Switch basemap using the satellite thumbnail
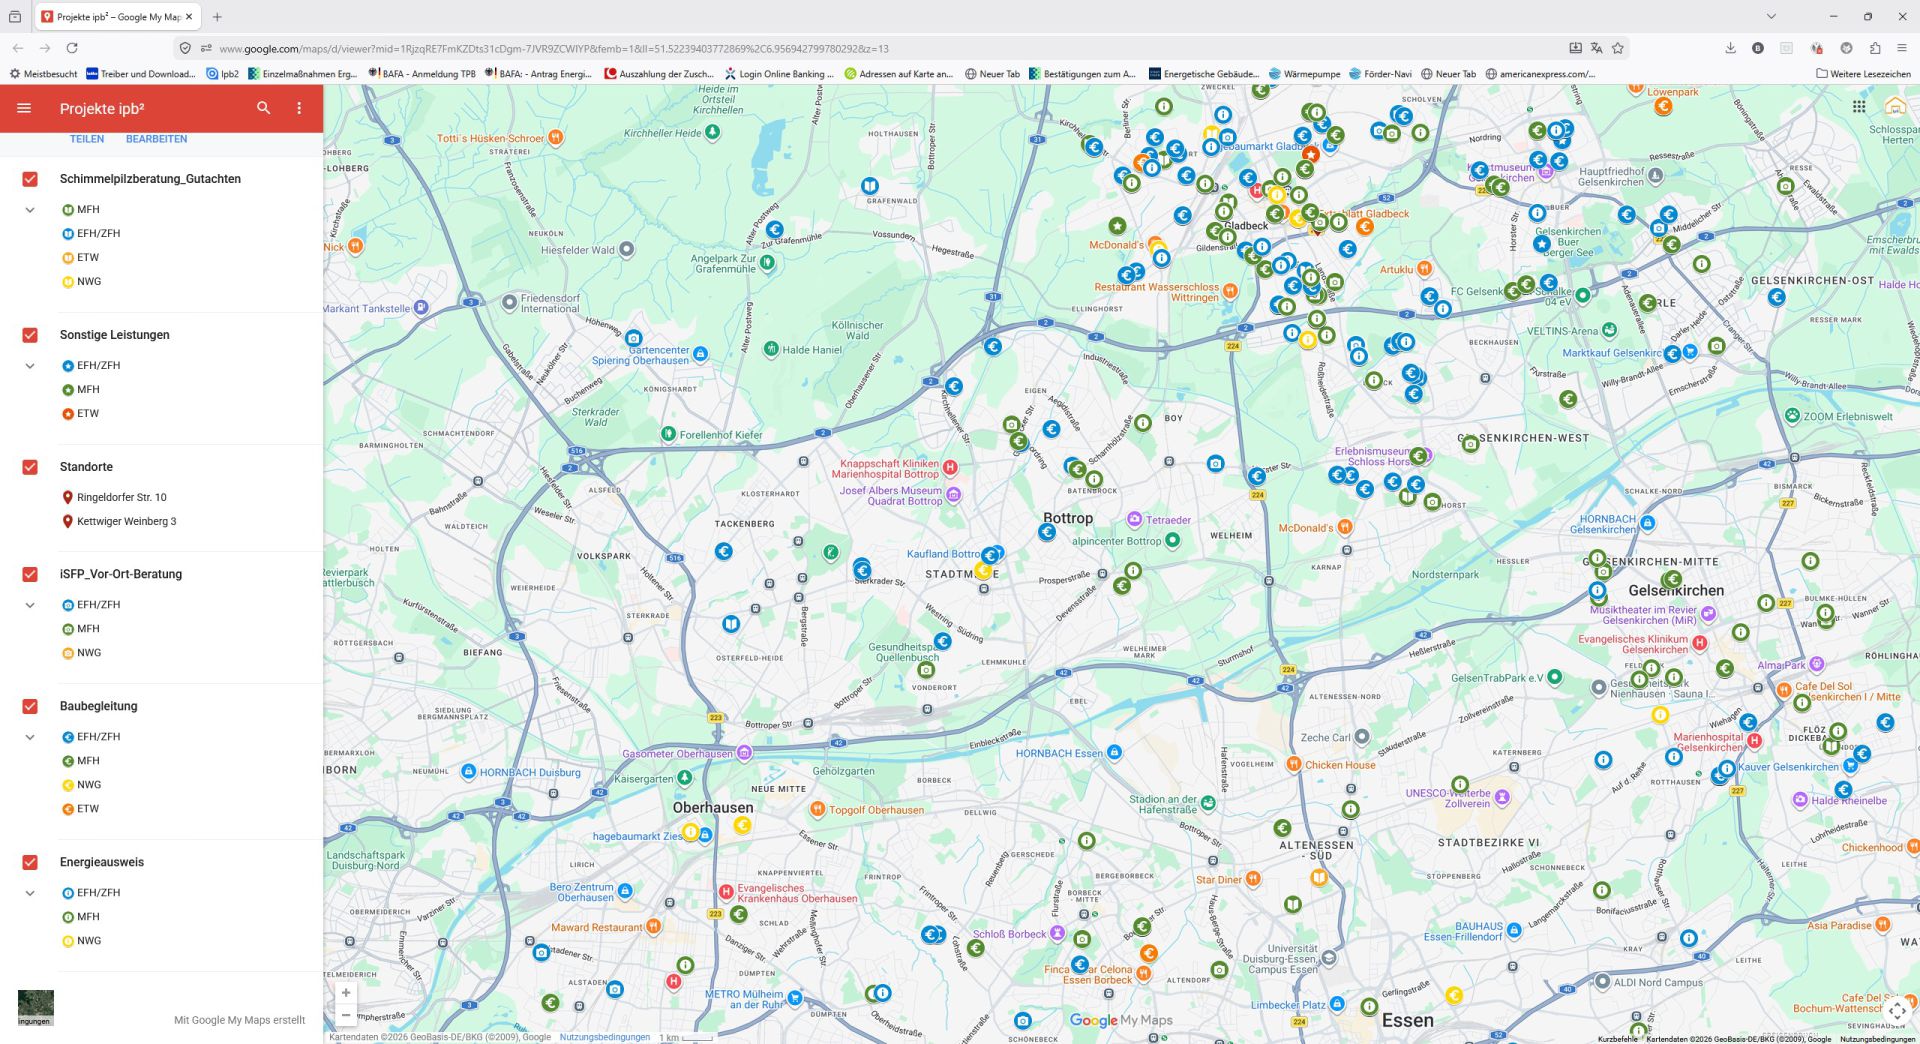This screenshot has height=1044, width=1920. click(x=36, y=1007)
